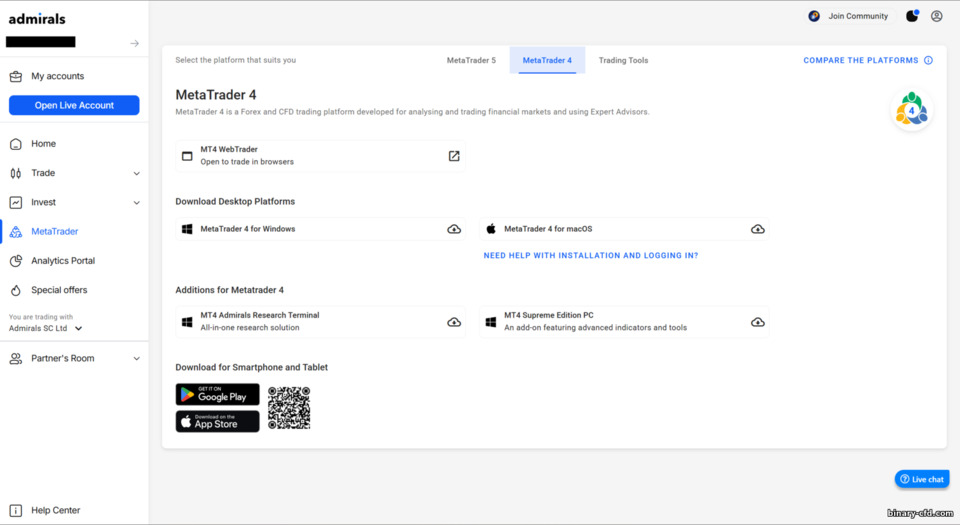This screenshot has height=525, width=960.
Task: Click MT4 Admirals Research Terminal download icon
Action: pos(454,322)
